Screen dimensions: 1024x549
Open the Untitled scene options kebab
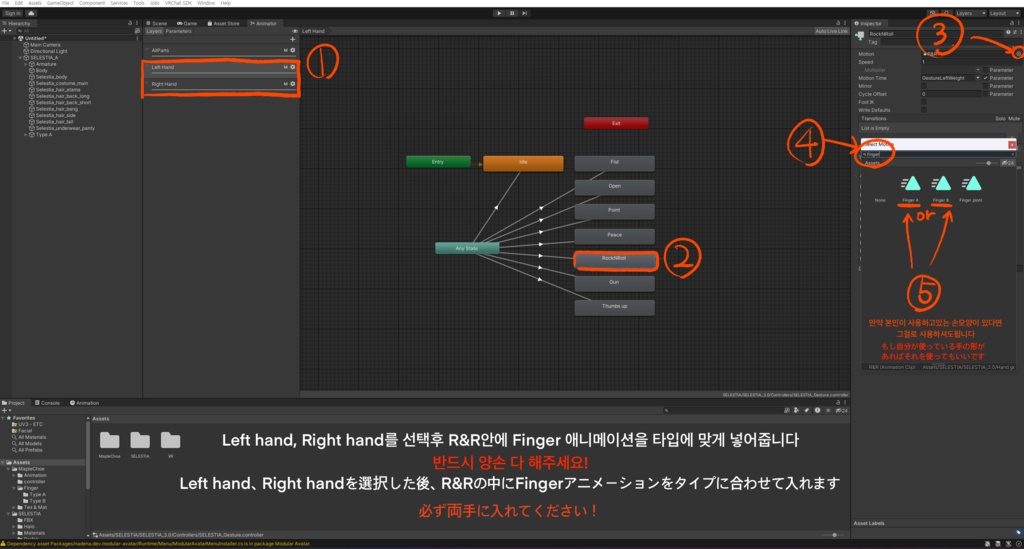(x=137, y=39)
